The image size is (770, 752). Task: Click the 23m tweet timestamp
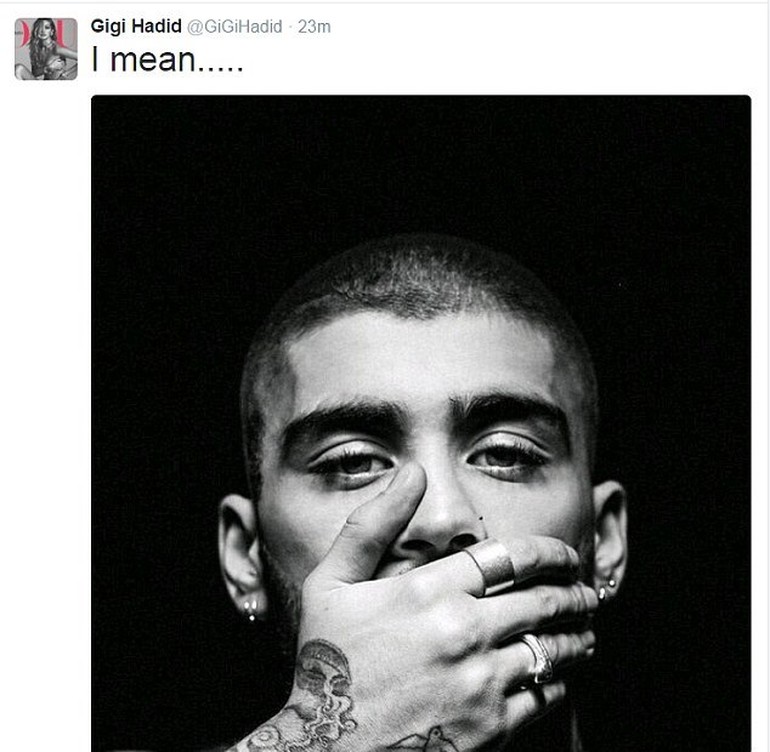click(x=314, y=27)
